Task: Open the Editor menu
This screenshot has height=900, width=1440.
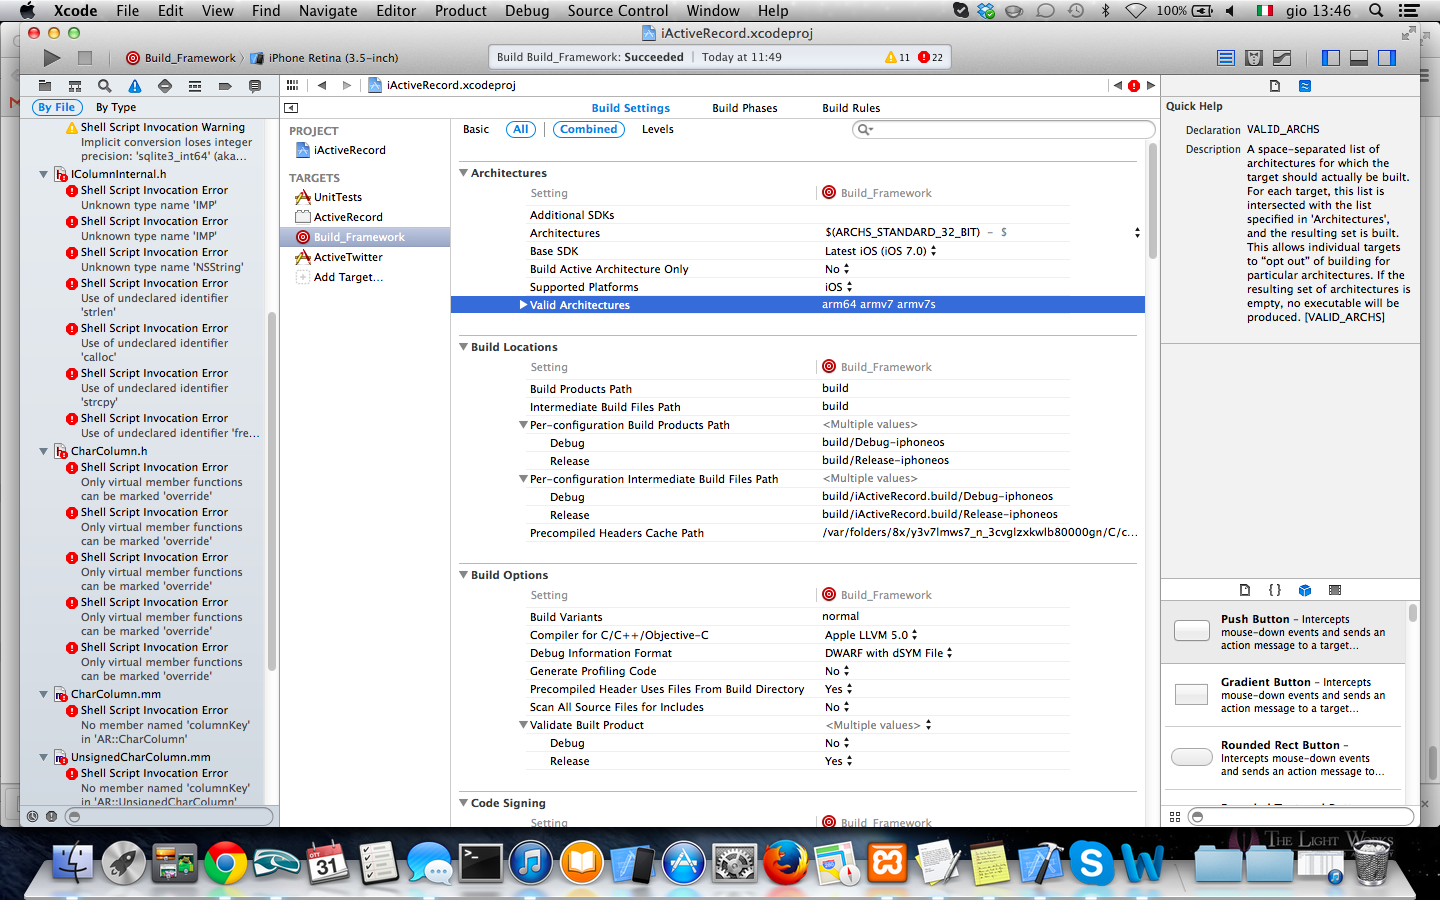Action: [x=396, y=11]
